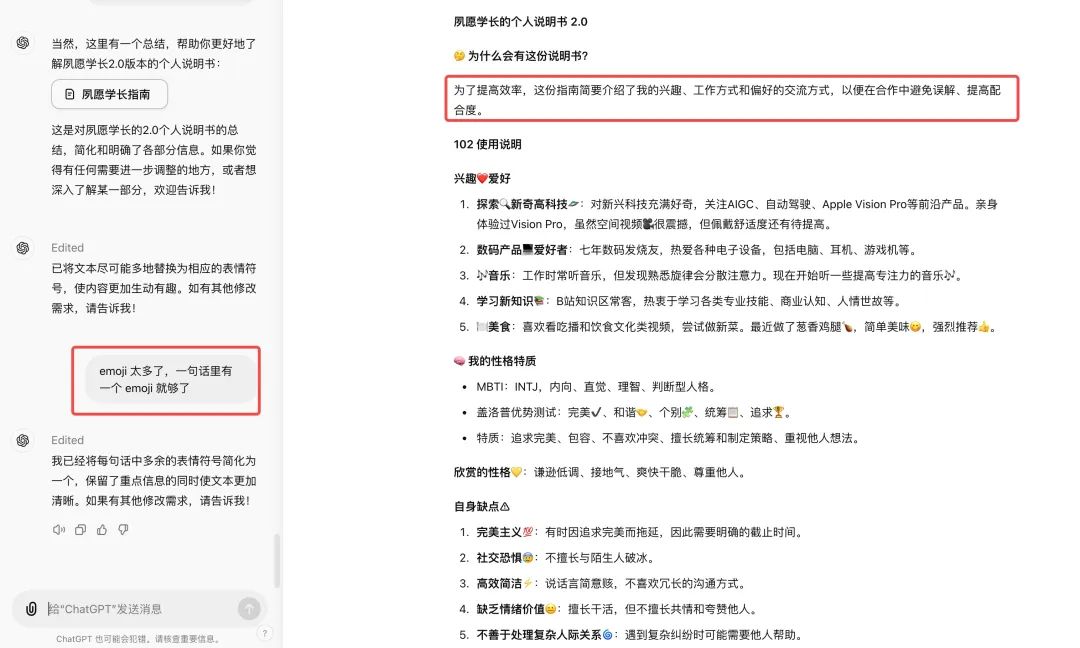Viewport: 1080px width, 648px height.
Task: Click the ChatGPT avatar beside last reply
Action: 23,440
